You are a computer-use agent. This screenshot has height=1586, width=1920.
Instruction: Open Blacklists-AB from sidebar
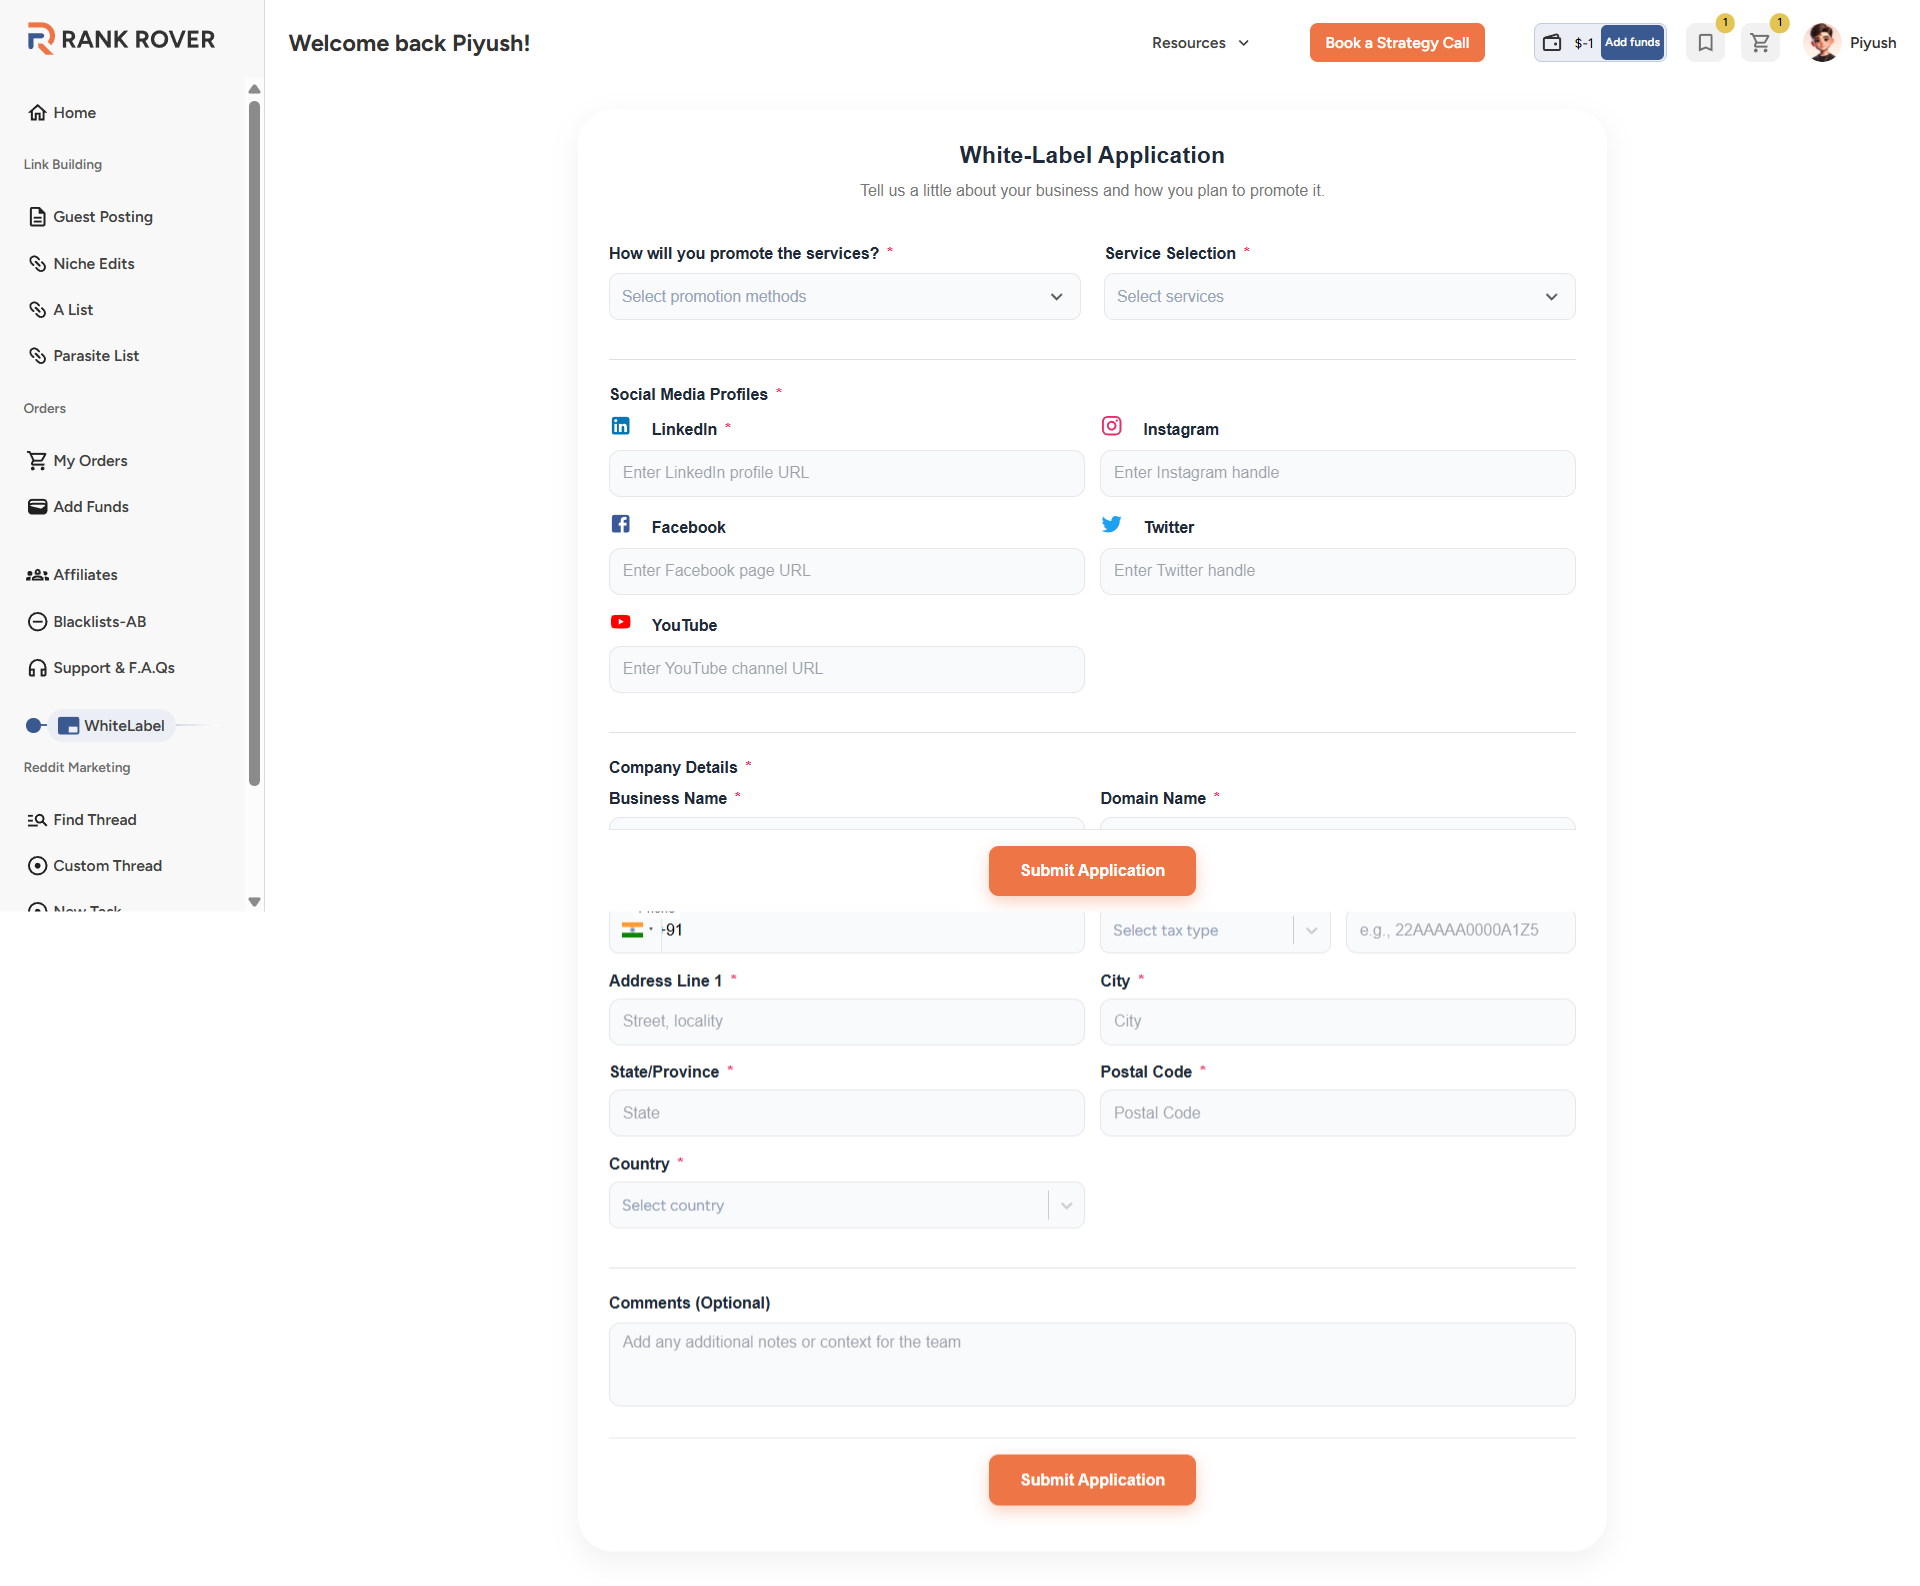pyautogui.click(x=99, y=622)
